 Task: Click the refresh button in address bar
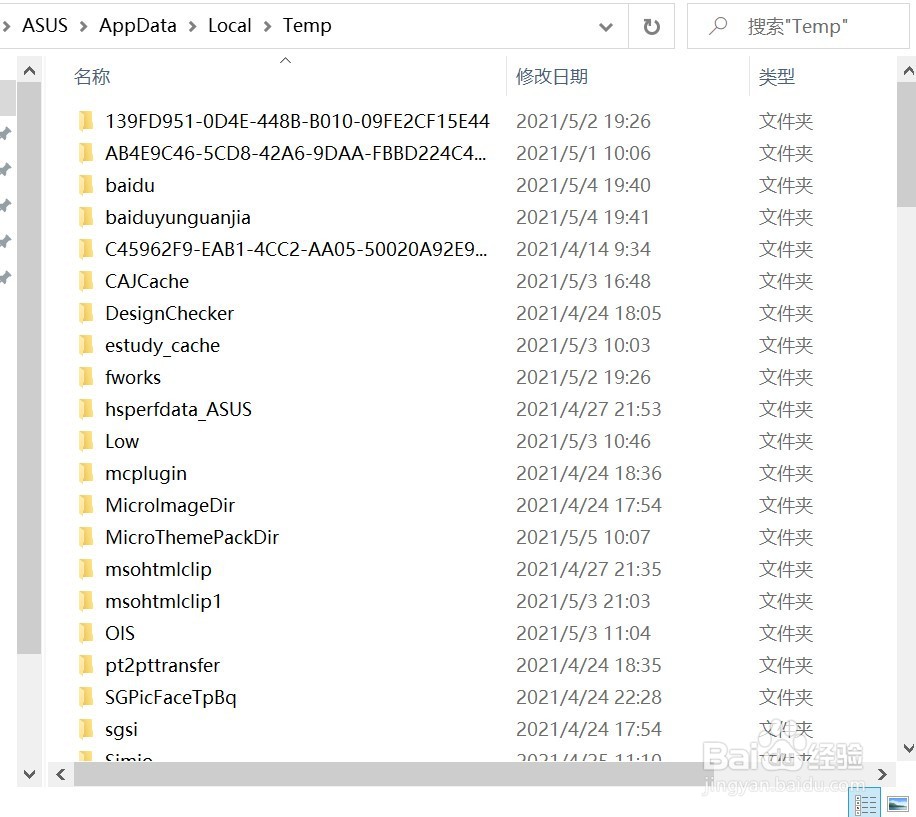651,26
